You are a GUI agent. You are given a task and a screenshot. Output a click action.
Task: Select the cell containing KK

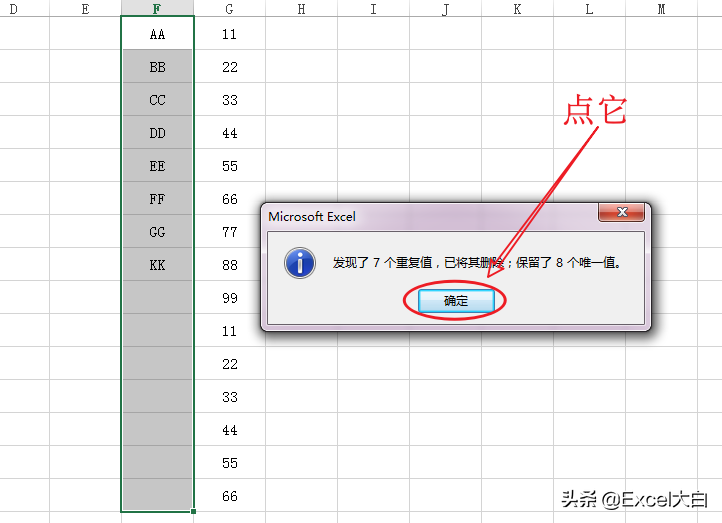point(157,265)
